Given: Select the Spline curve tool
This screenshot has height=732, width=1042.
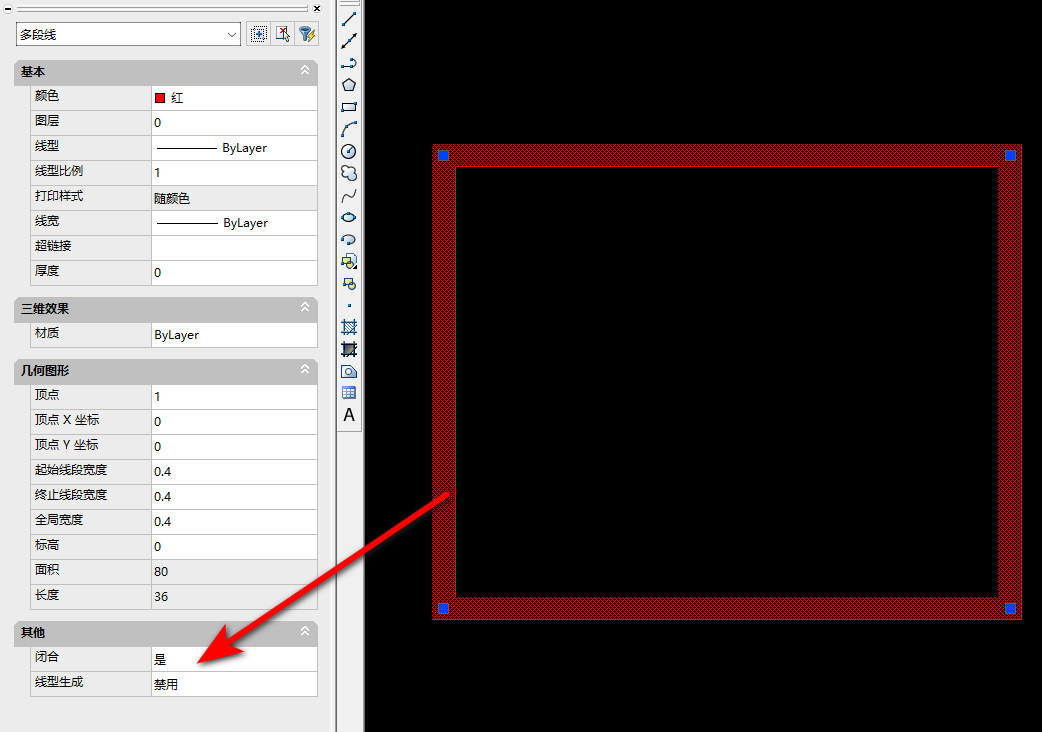Looking at the screenshot, I should tap(349, 195).
